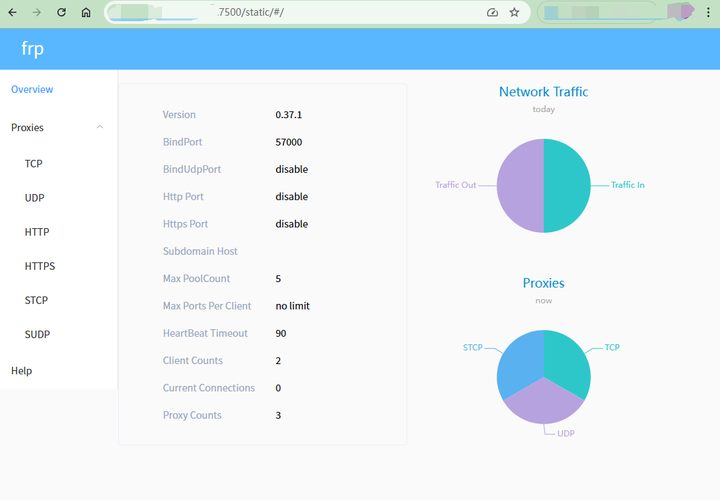Click the browser back arrow icon
Image resolution: width=720 pixels, height=500 pixels.
point(12,12)
